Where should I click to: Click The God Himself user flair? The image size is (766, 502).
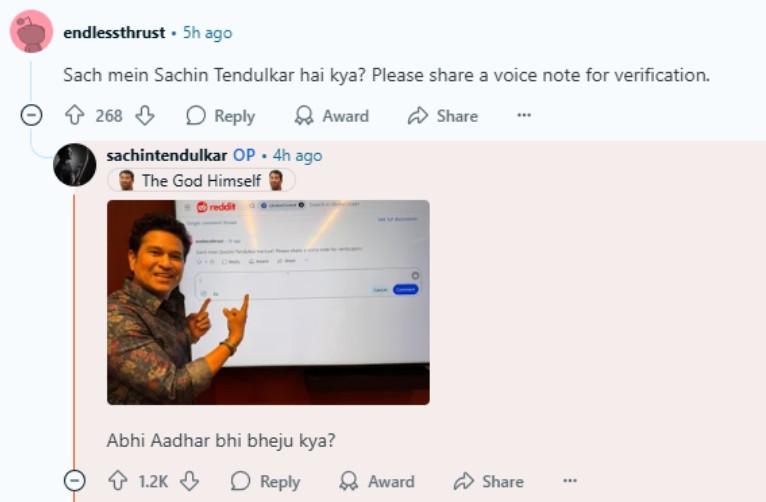pyautogui.click(x=201, y=181)
